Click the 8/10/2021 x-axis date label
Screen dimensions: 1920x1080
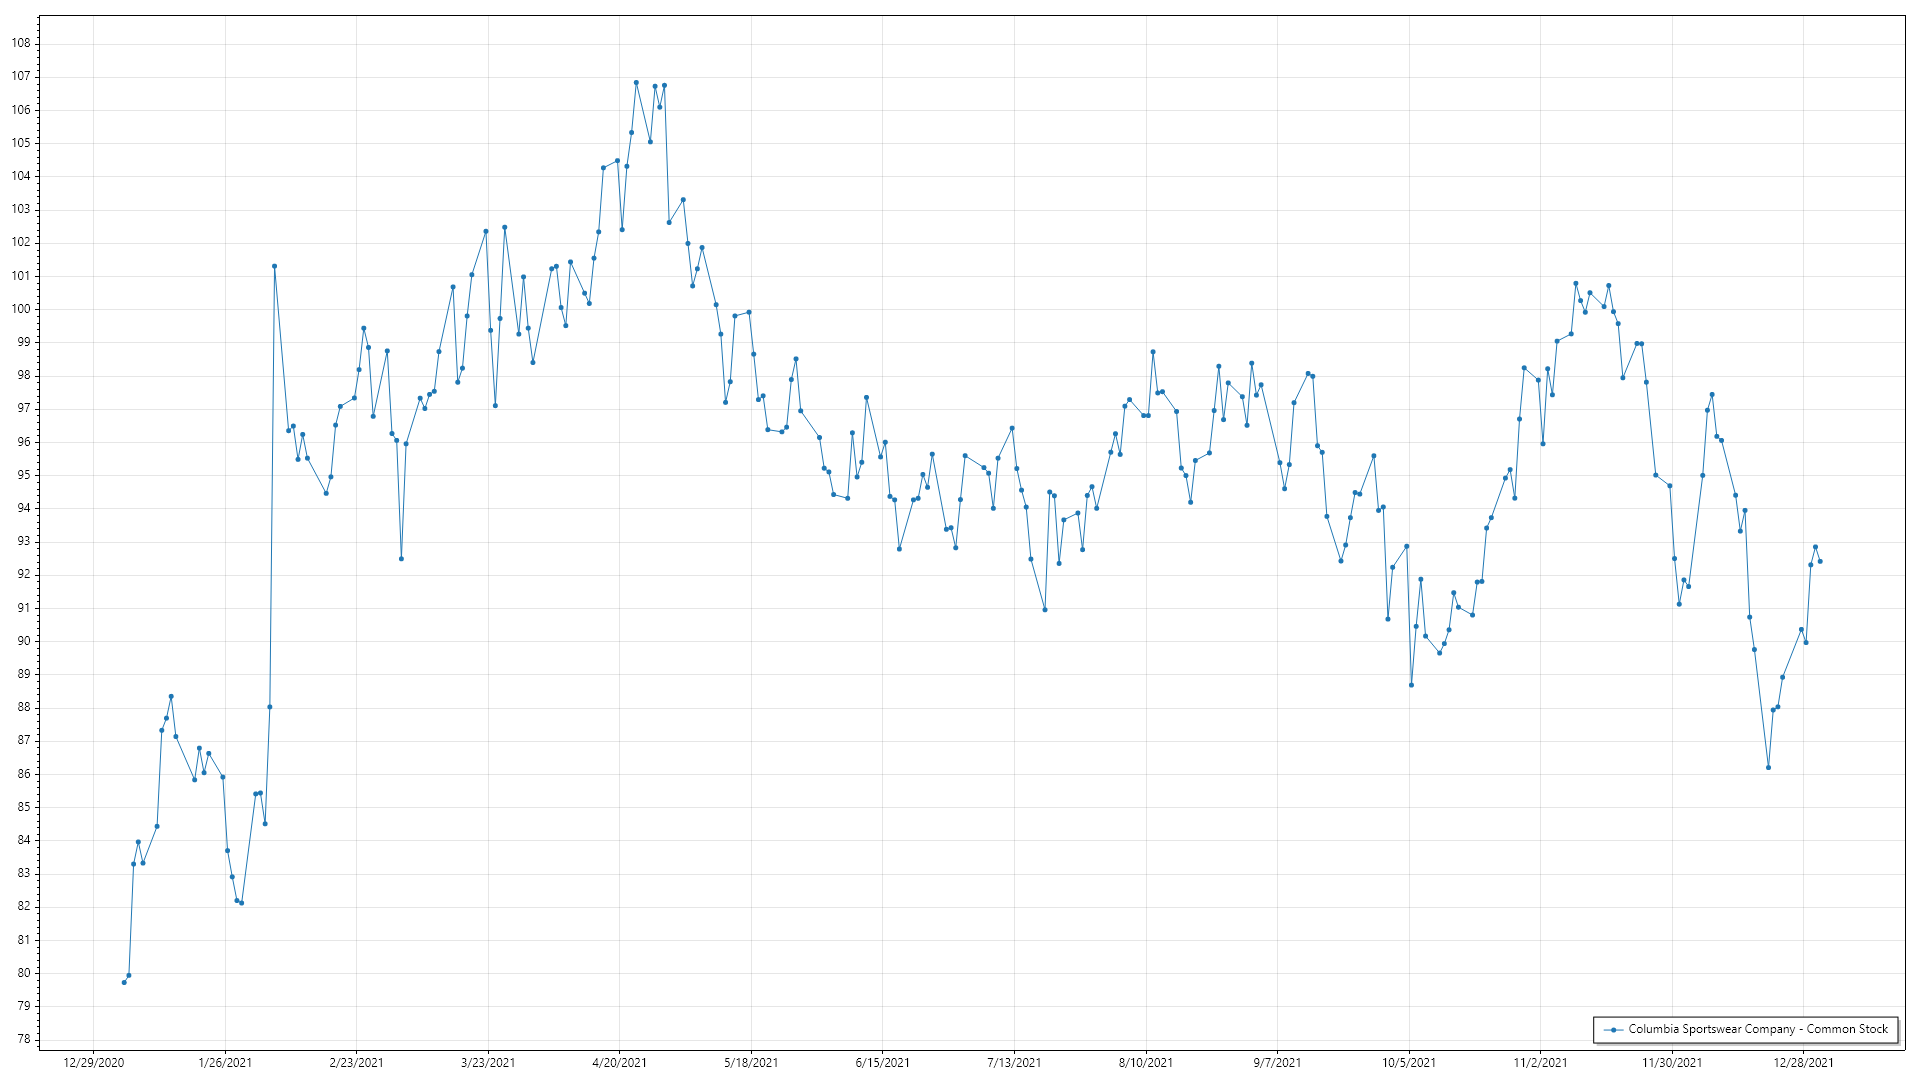(1146, 1062)
